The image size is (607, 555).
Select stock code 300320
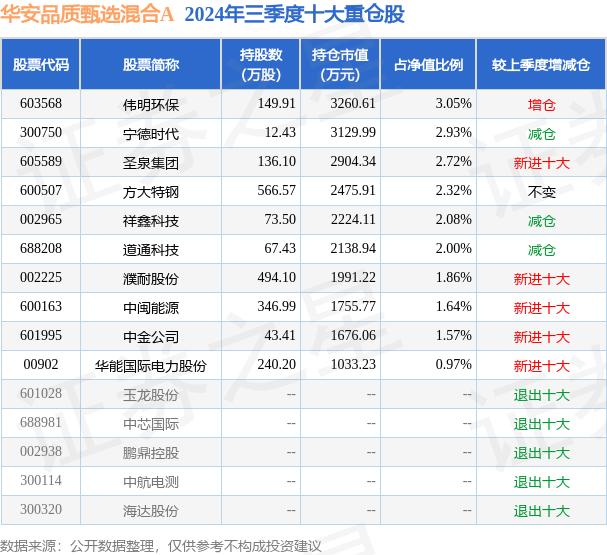tap(41, 510)
